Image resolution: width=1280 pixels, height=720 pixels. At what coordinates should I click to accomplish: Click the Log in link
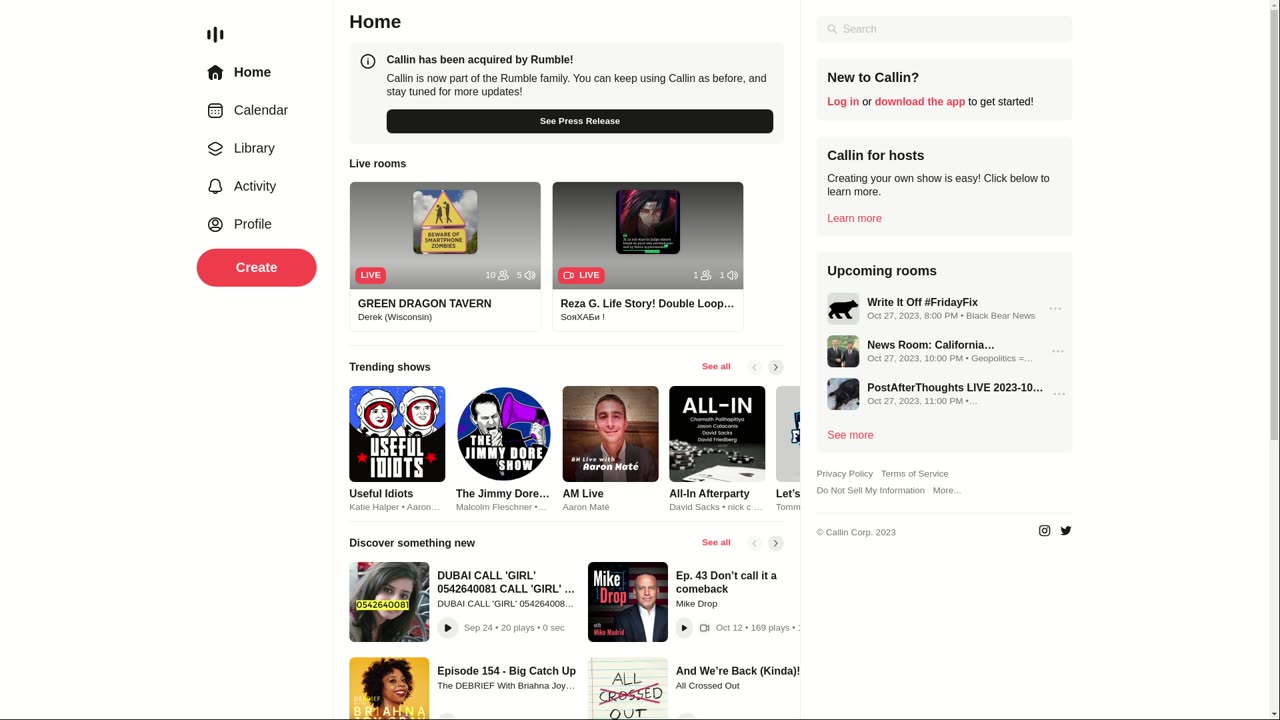tap(843, 102)
